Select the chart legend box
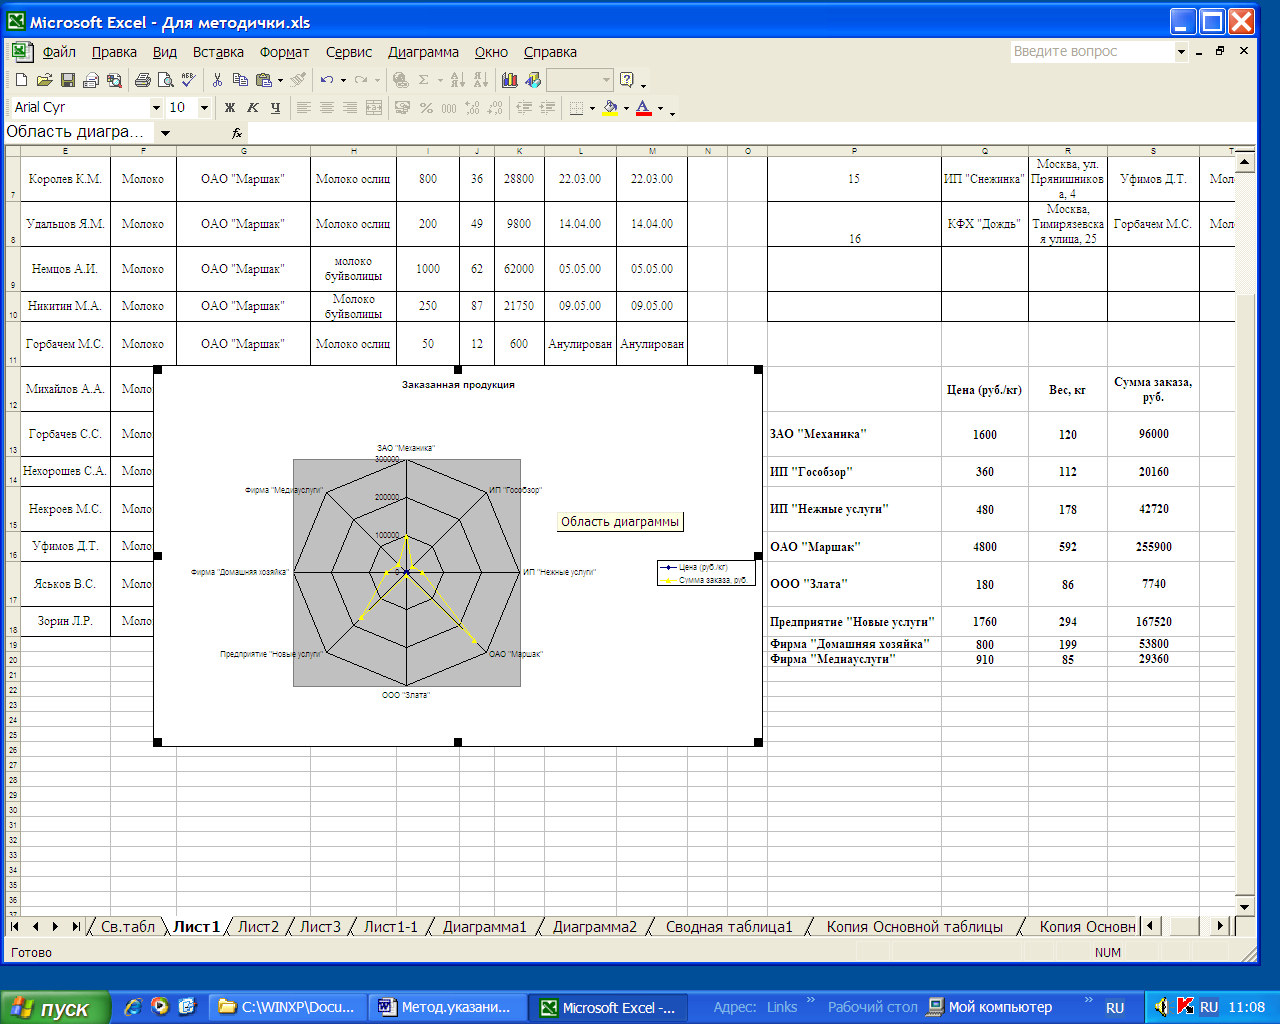1280x1024 pixels. [706, 573]
